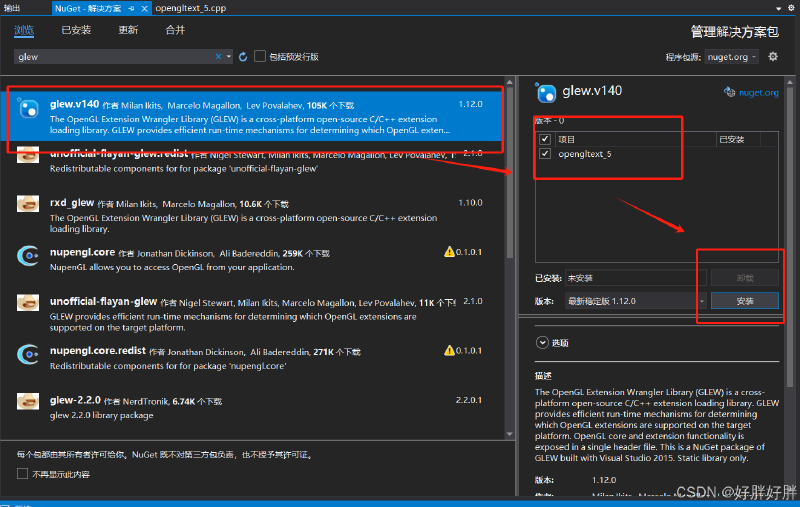Open the version dropdown showing 1.12.0
The height and width of the screenshot is (507, 800).
(702, 301)
